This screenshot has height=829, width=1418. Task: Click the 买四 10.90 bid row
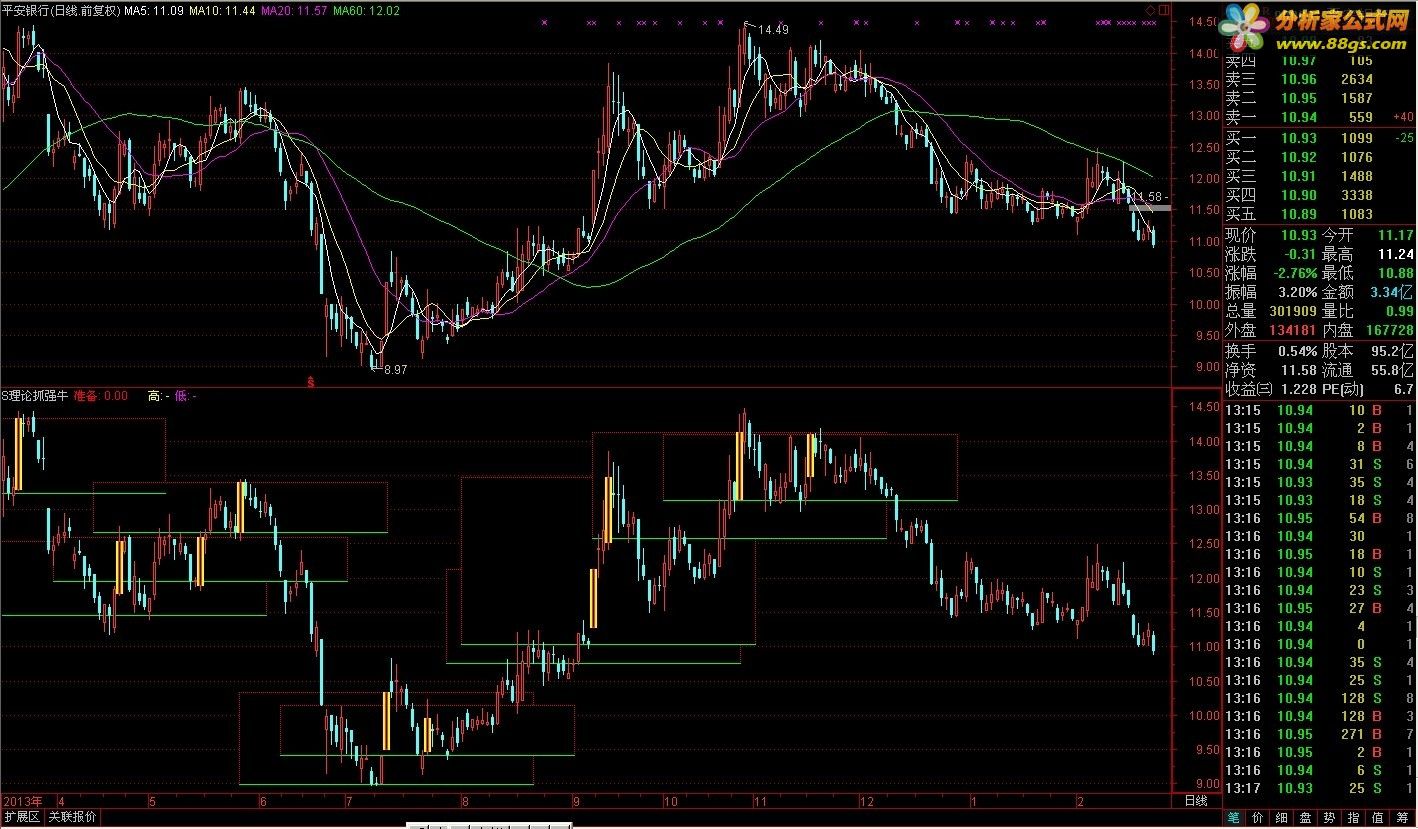tap(1320, 195)
